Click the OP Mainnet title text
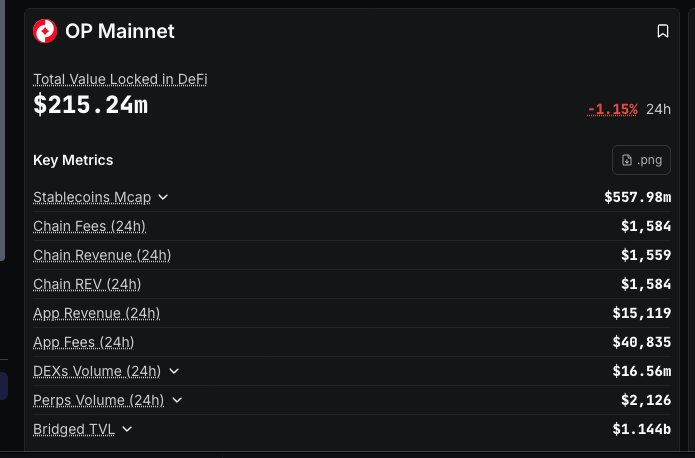The height and width of the screenshot is (458, 695). (120, 31)
